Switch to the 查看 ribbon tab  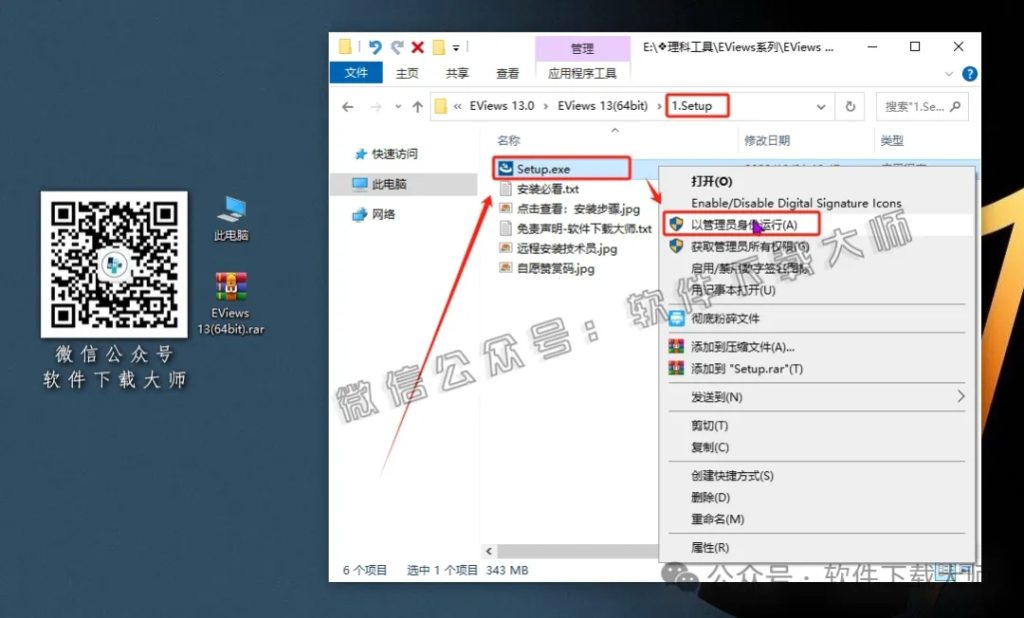click(506, 72)
